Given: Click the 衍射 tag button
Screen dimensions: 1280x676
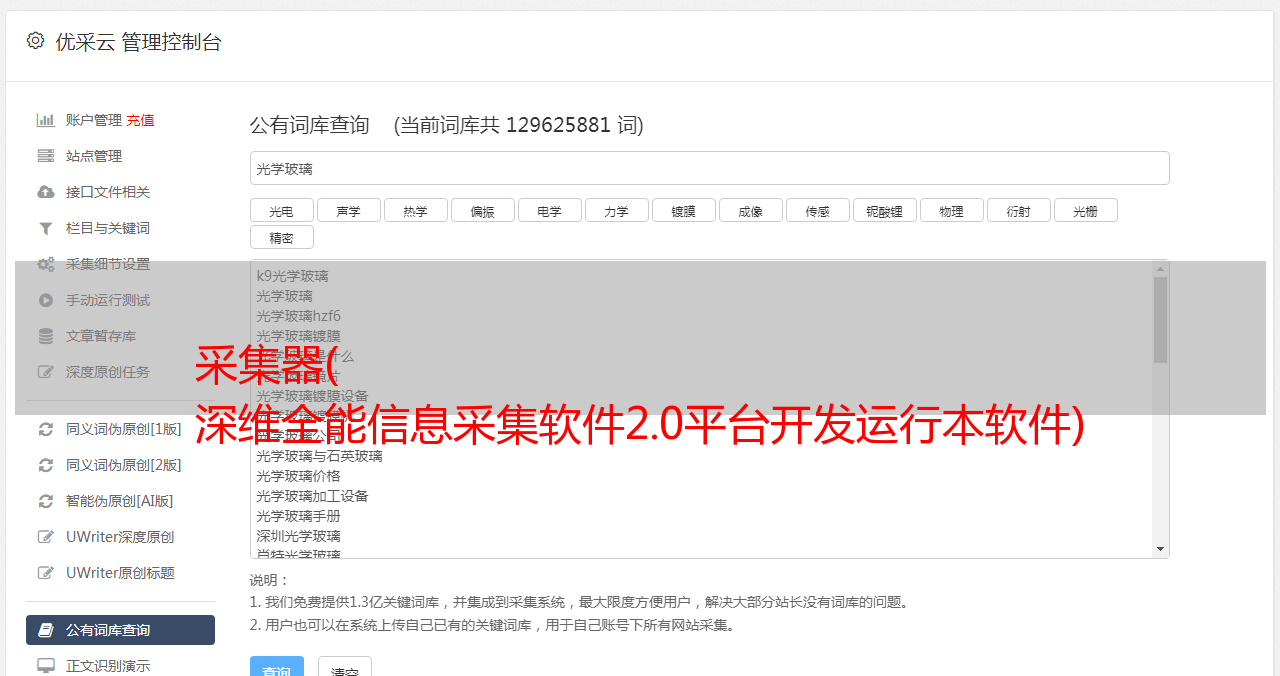Looking at the screenshot, I should point(1018,210).
